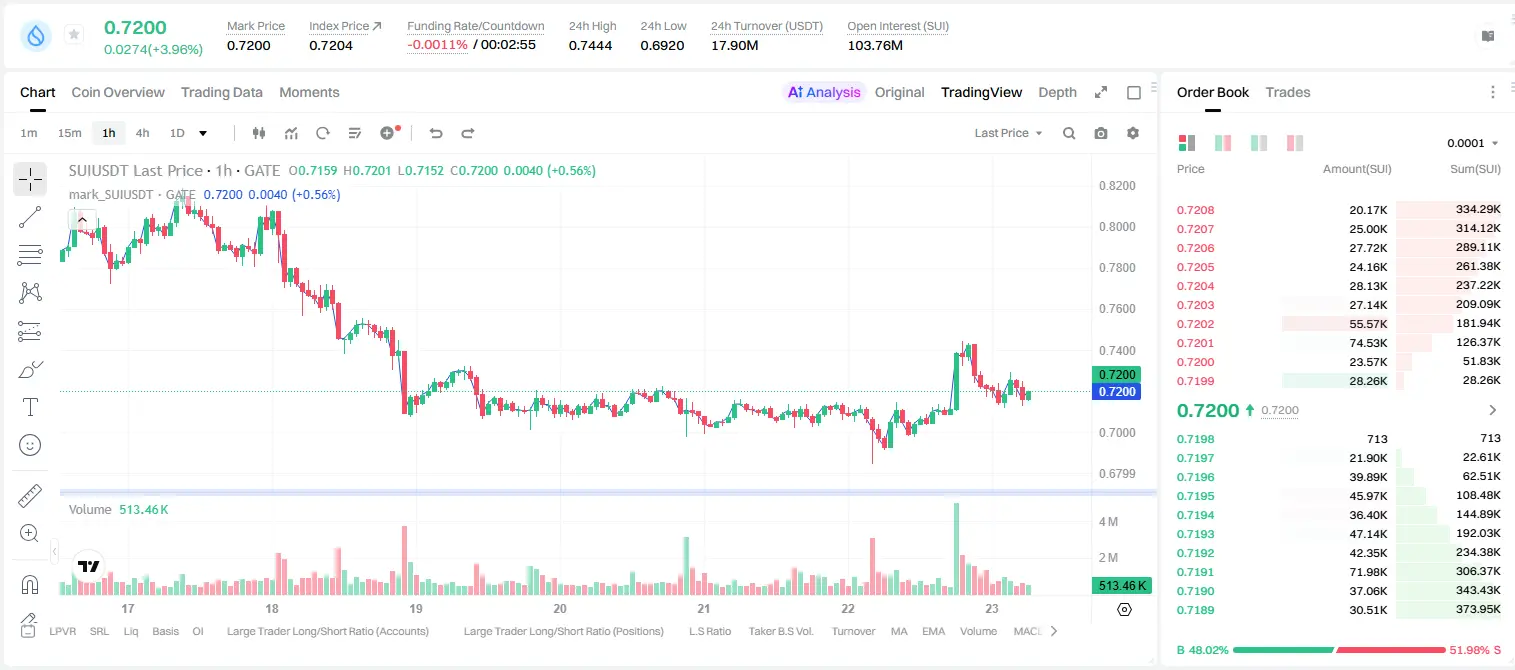
Task: Open the order book precision 0.0001 dropdown
Action: coord(1472,143)
